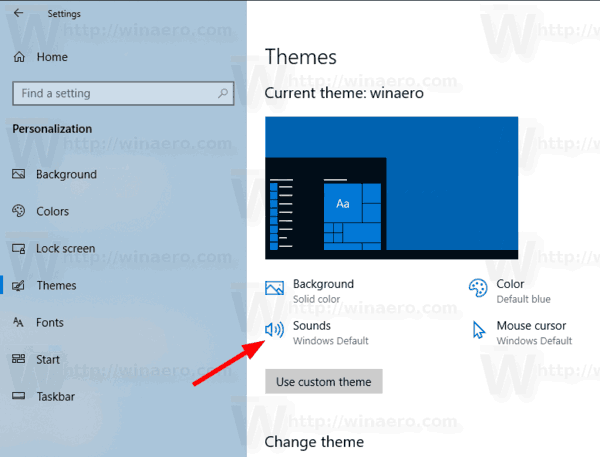Screen dimensions: 600x457
Task: Open Mouse cursor Windows Default setting
Action: point(534,333)
